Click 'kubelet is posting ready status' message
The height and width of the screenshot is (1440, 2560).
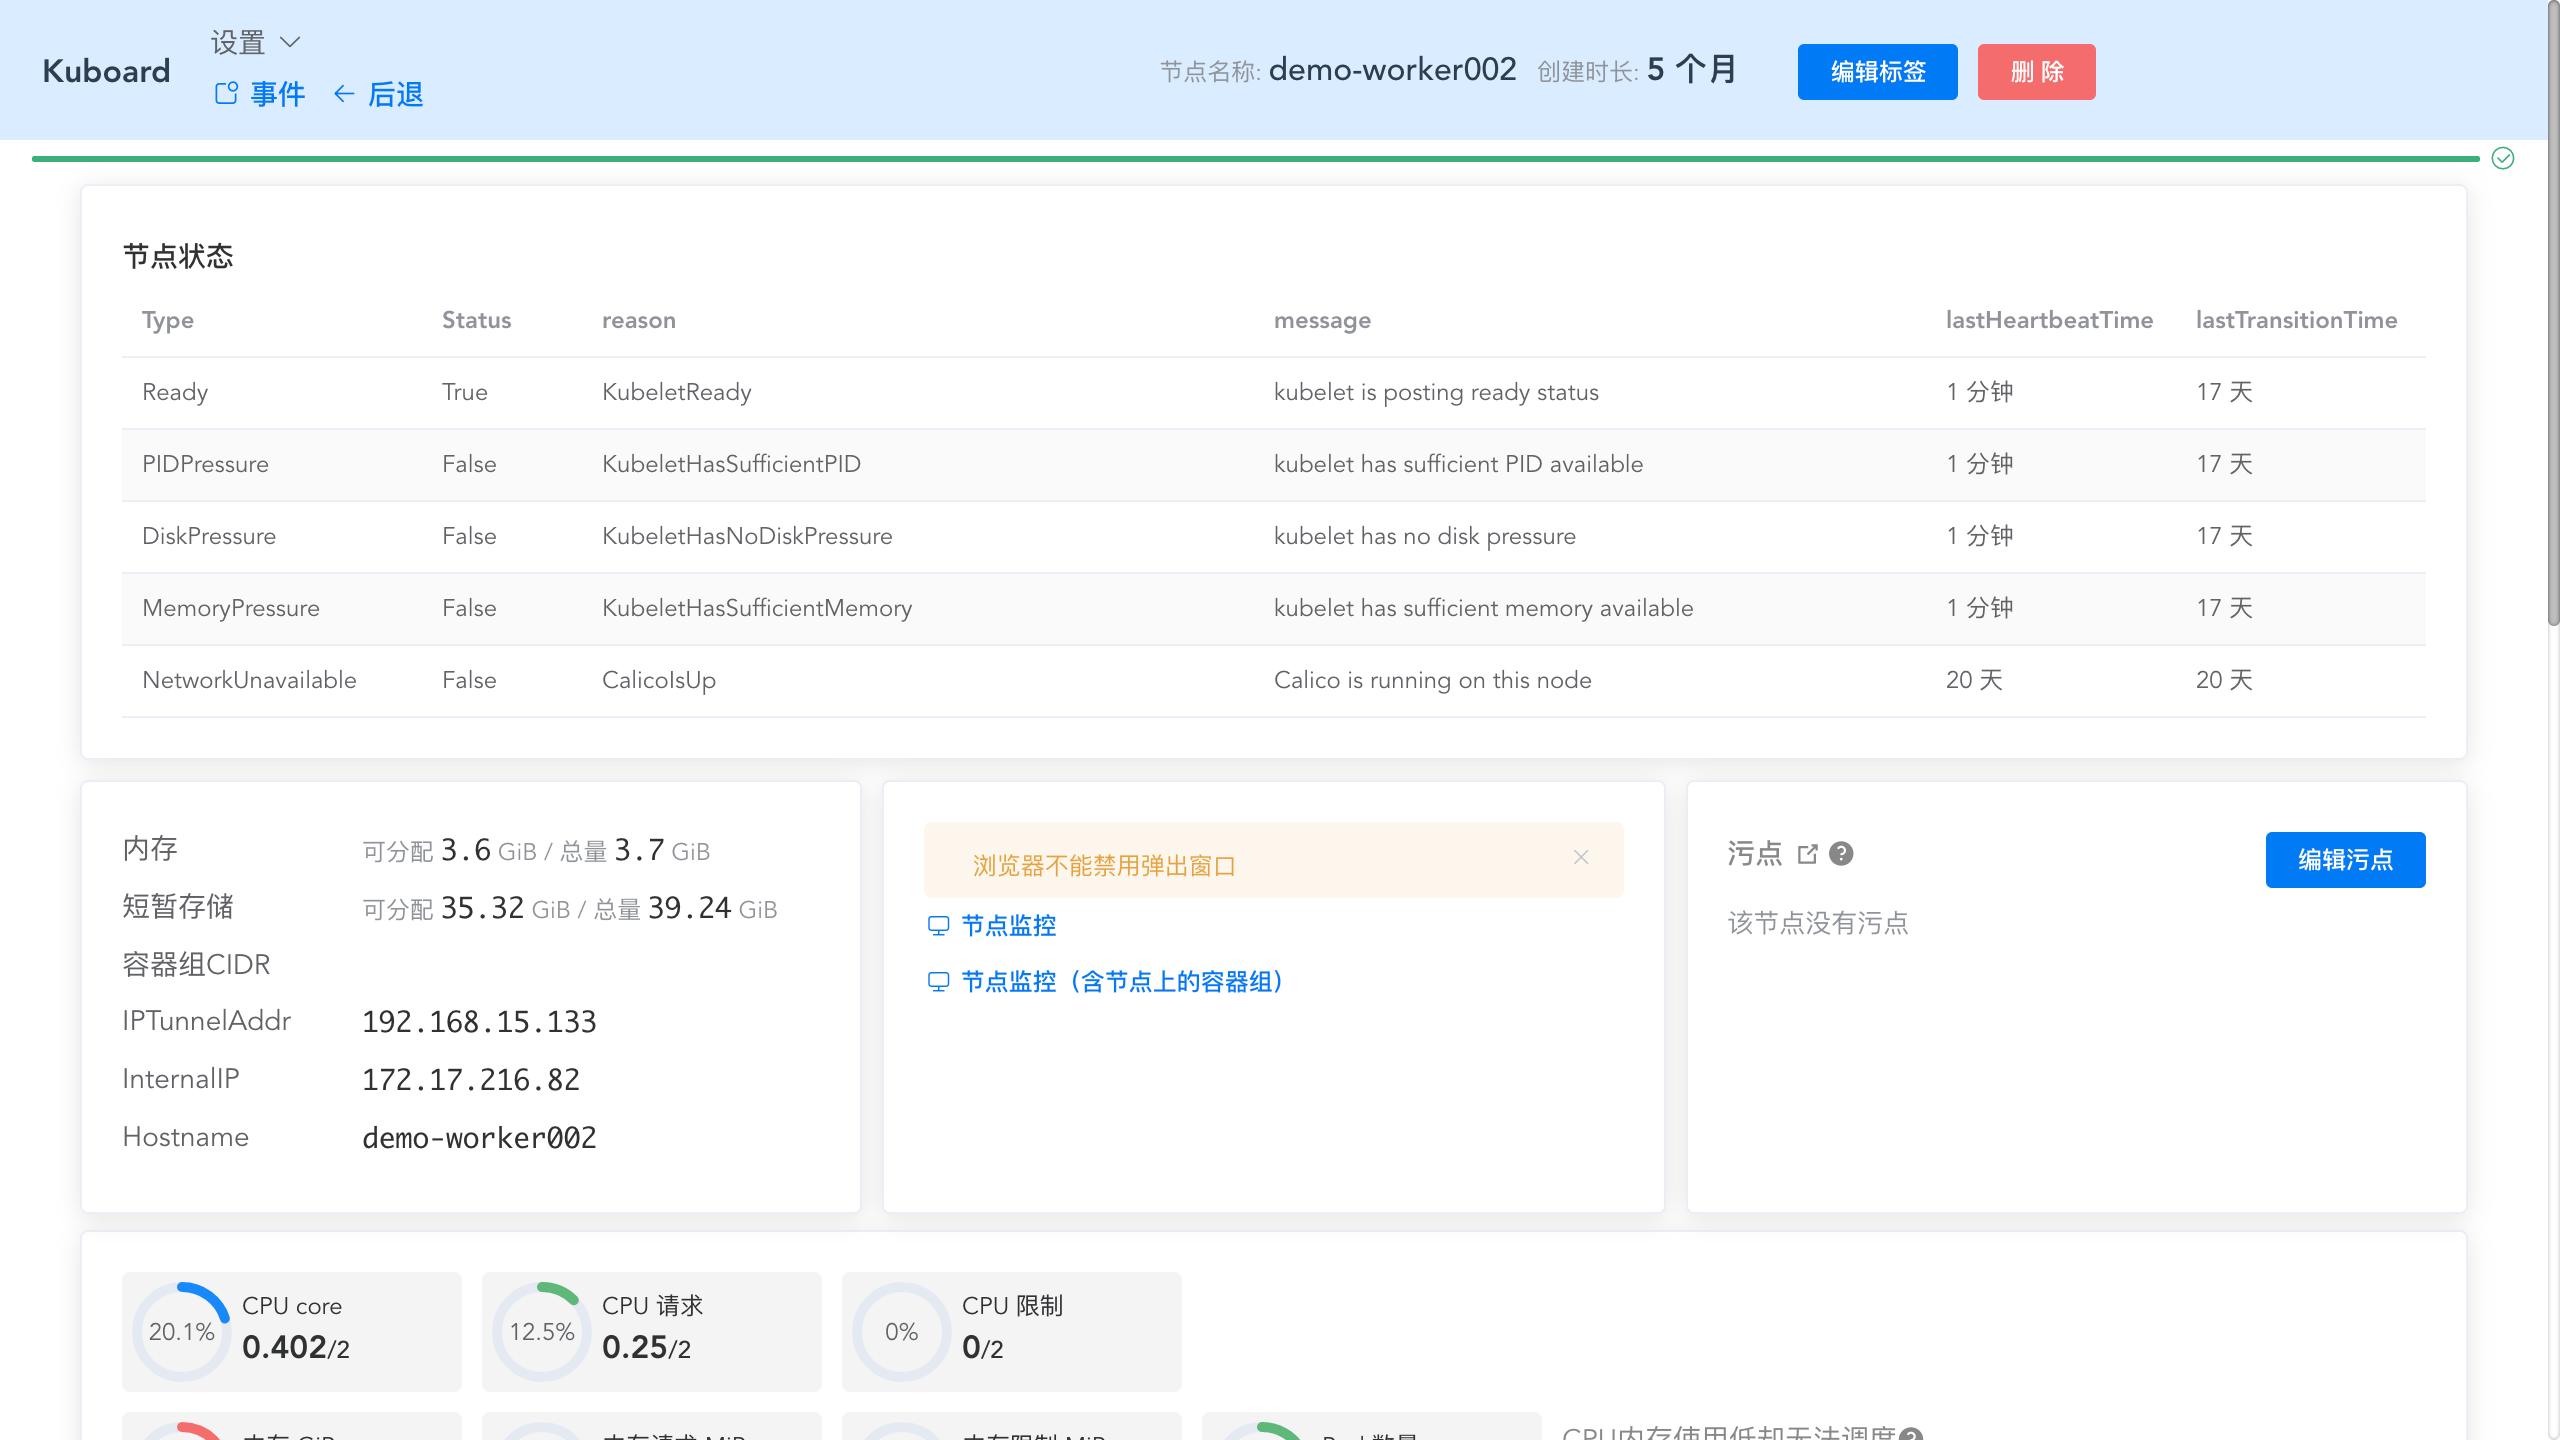1436,392
